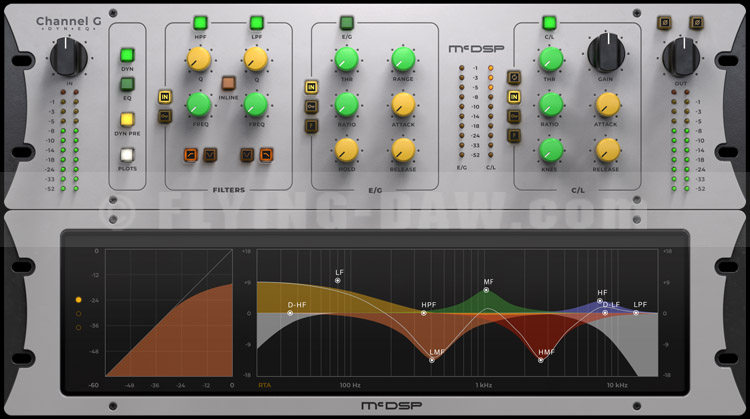
Task: Toggle the IN button beside the C/L section
Action: 514,97
